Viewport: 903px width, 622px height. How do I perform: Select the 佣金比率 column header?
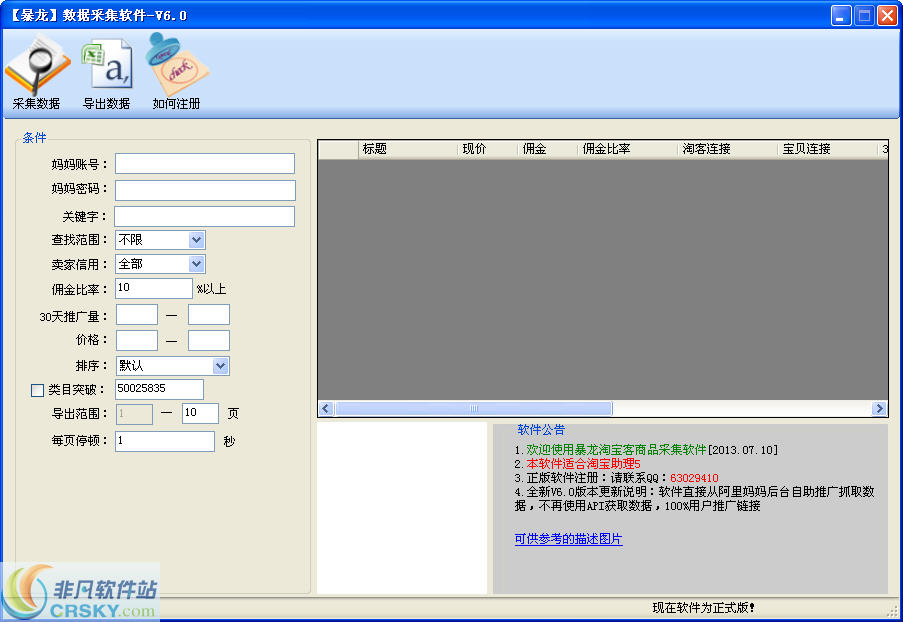627,149
